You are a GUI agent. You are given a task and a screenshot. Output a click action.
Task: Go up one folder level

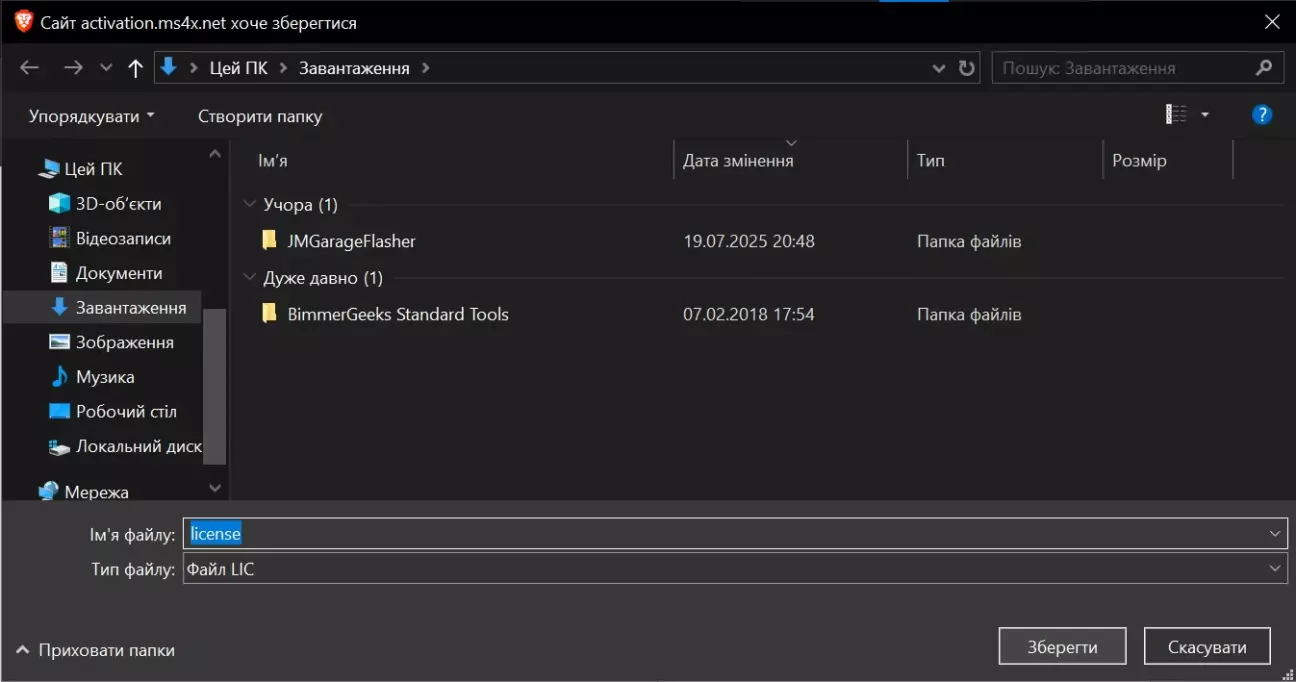tap(136, 68)
